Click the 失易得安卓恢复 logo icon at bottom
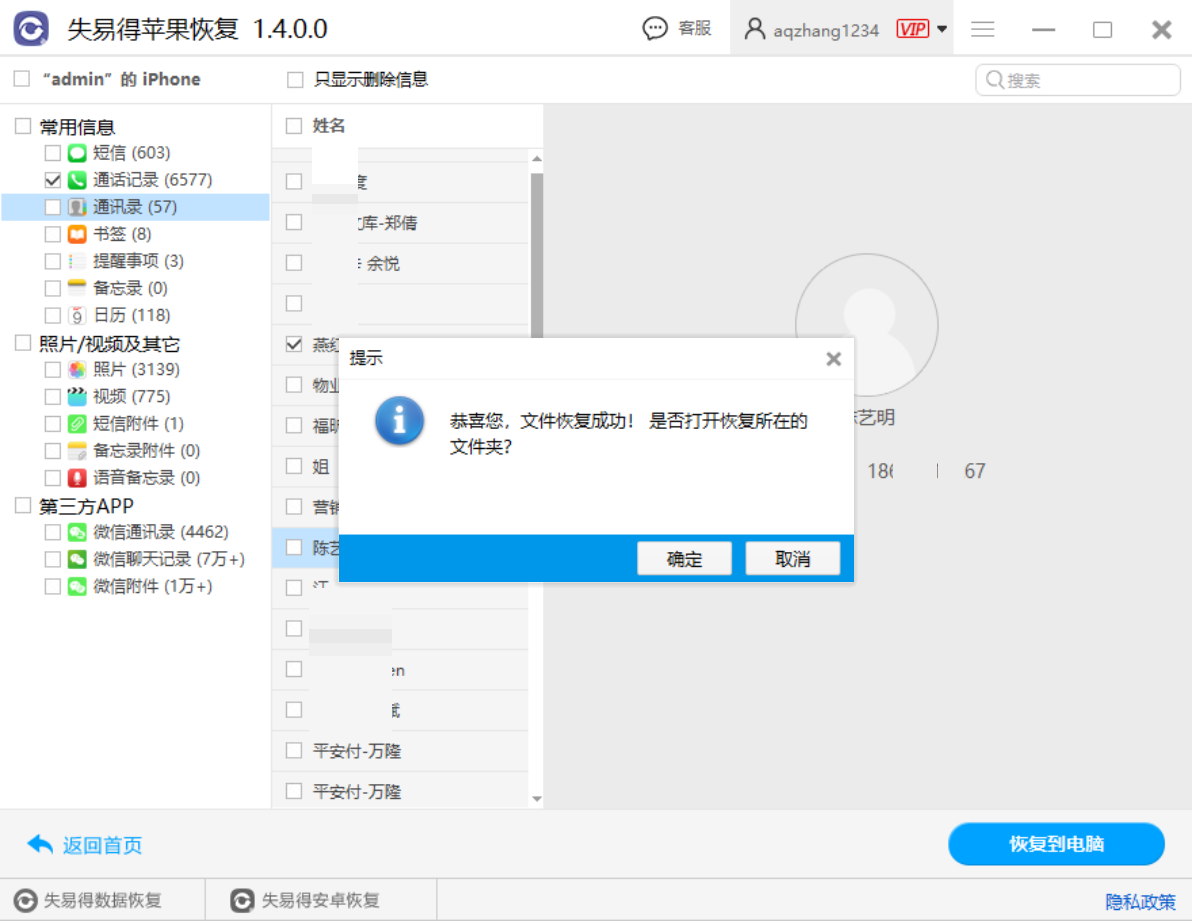Screen dimensions: 1192x921 coord(242,900)
